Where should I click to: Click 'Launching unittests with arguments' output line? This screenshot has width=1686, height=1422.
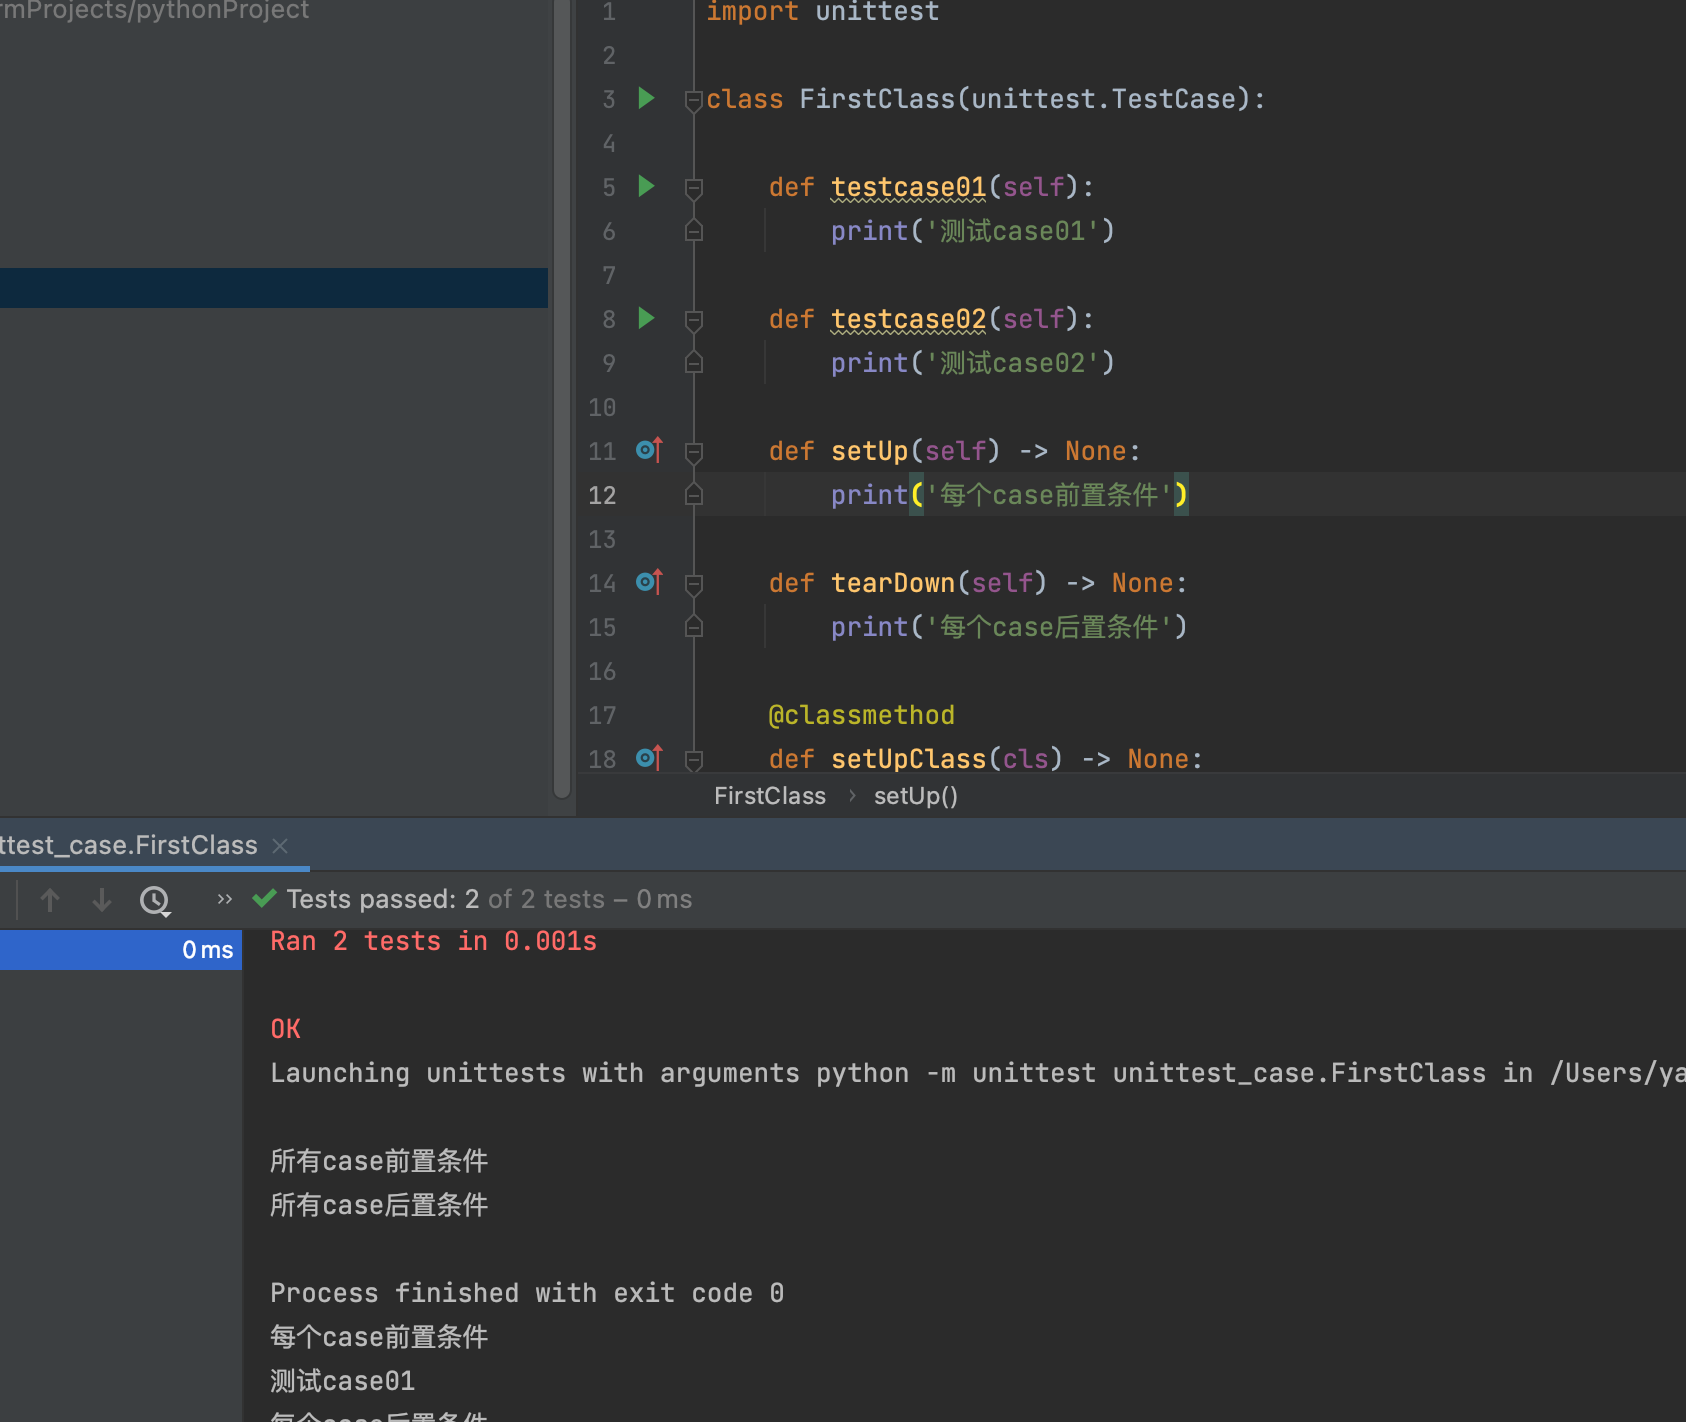click(978, 1073)
